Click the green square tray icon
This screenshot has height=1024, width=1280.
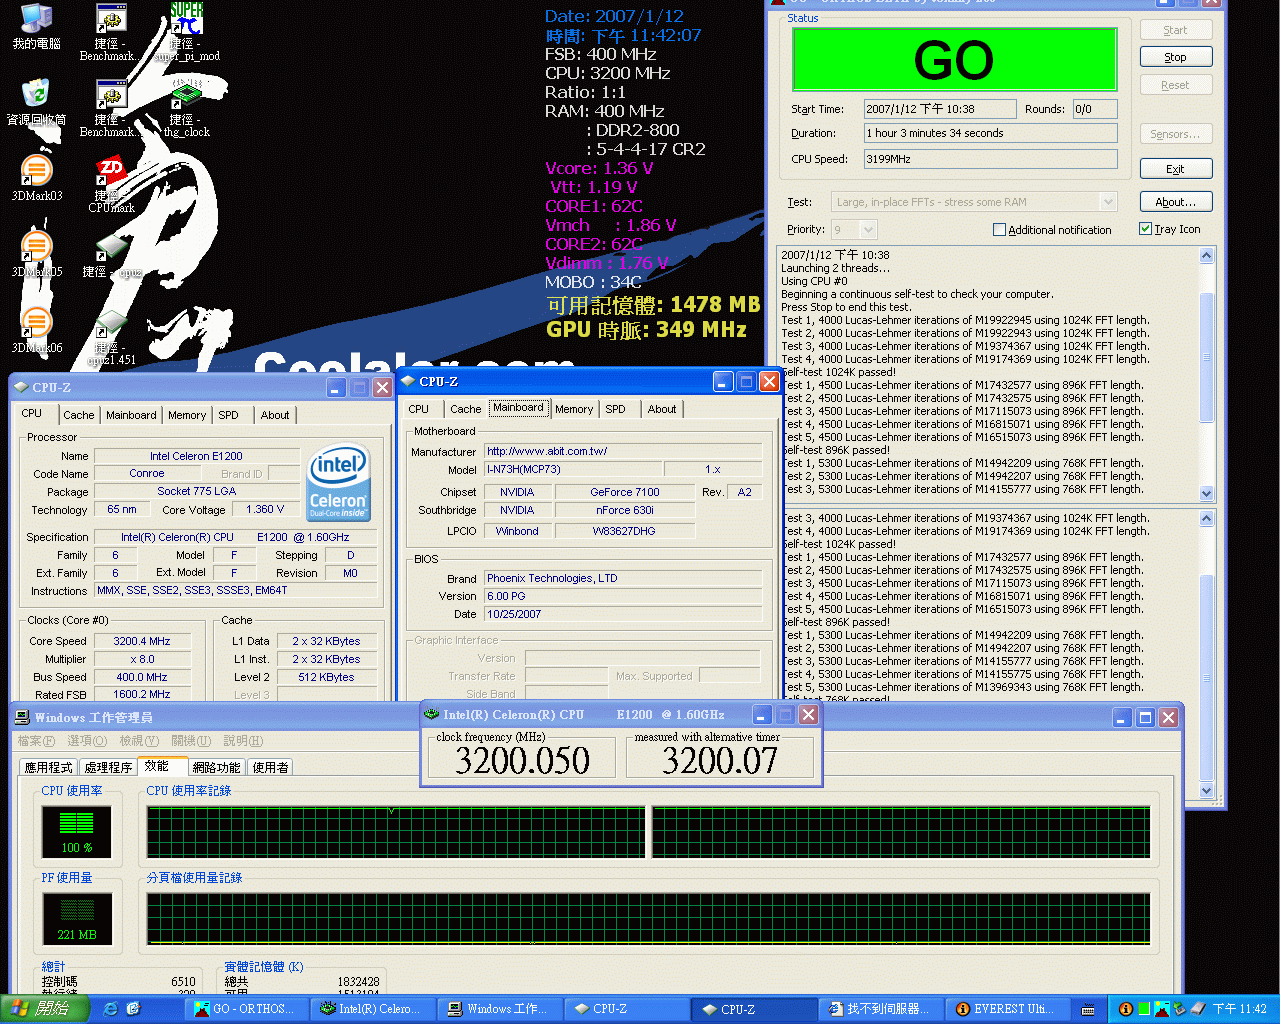pyautogui.click(x=1143, y=1009)
